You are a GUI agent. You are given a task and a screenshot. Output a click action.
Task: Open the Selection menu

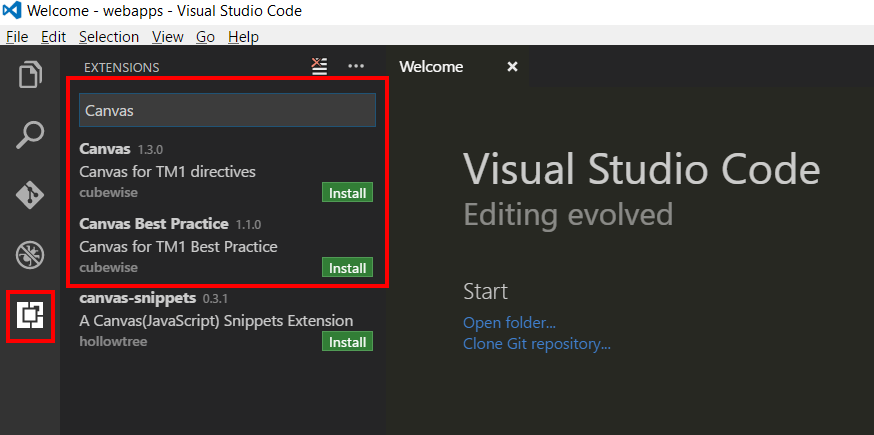coord(109,37)
